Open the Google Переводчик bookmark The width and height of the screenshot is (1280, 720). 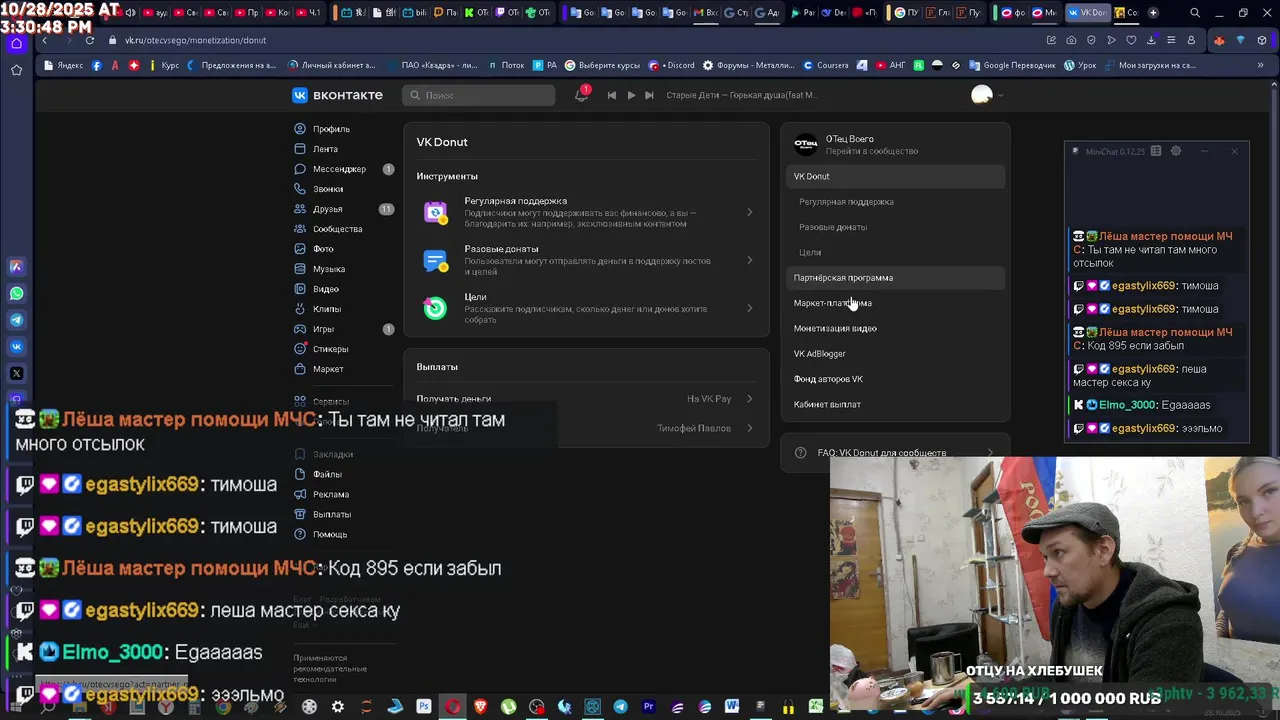(1012, 65)
